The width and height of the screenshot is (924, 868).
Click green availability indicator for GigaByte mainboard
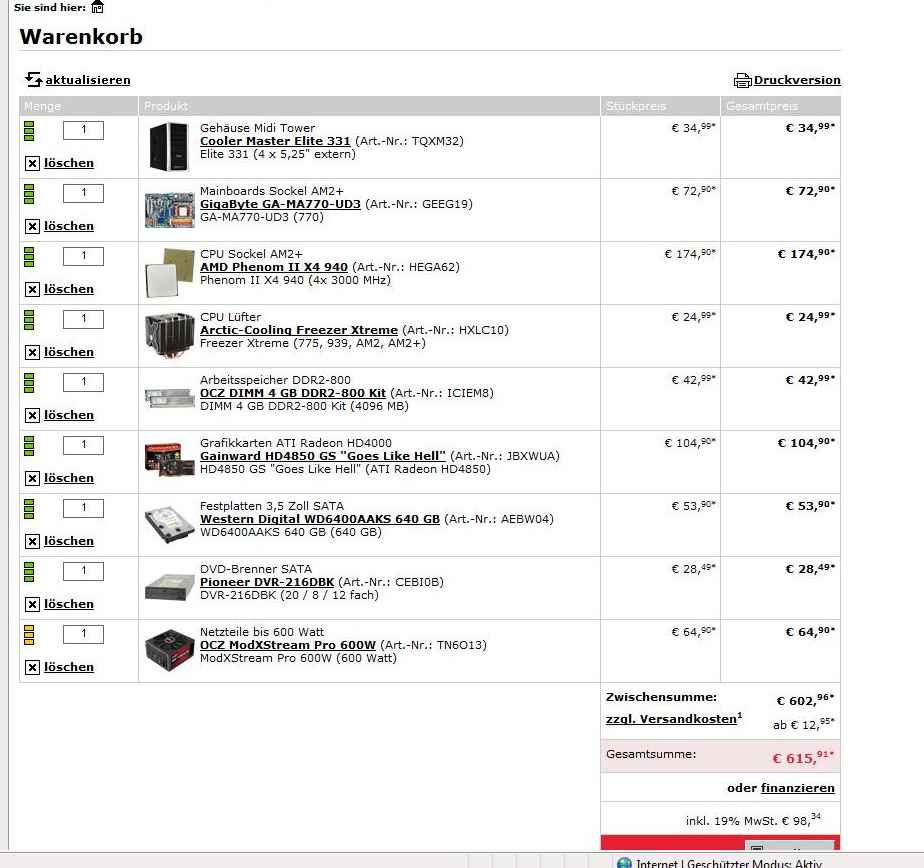click(x=29, y=194)
